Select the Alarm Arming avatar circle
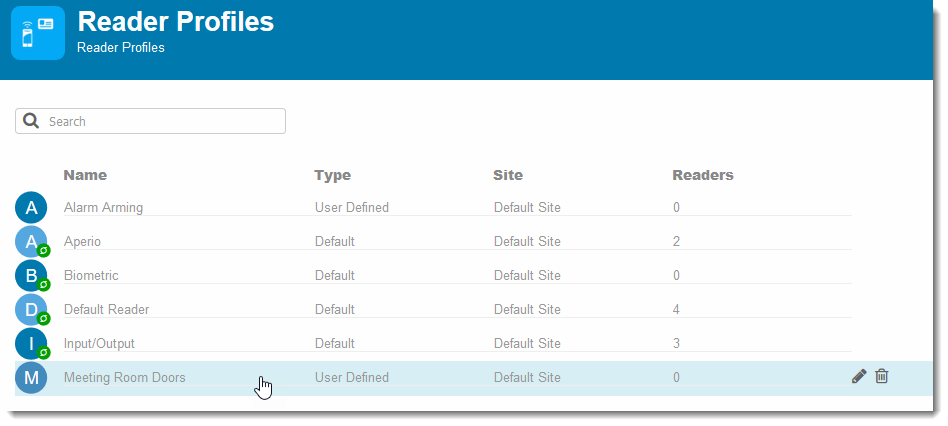The image size is (948, 426). [x=31, y=208]
